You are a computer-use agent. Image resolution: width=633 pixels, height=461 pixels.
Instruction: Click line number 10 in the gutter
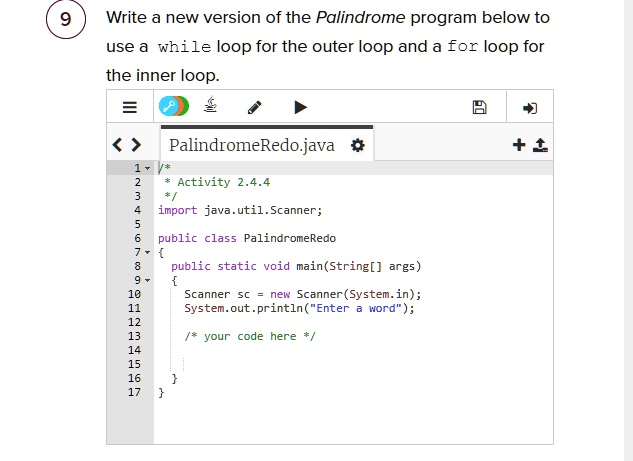pos(134,295)
